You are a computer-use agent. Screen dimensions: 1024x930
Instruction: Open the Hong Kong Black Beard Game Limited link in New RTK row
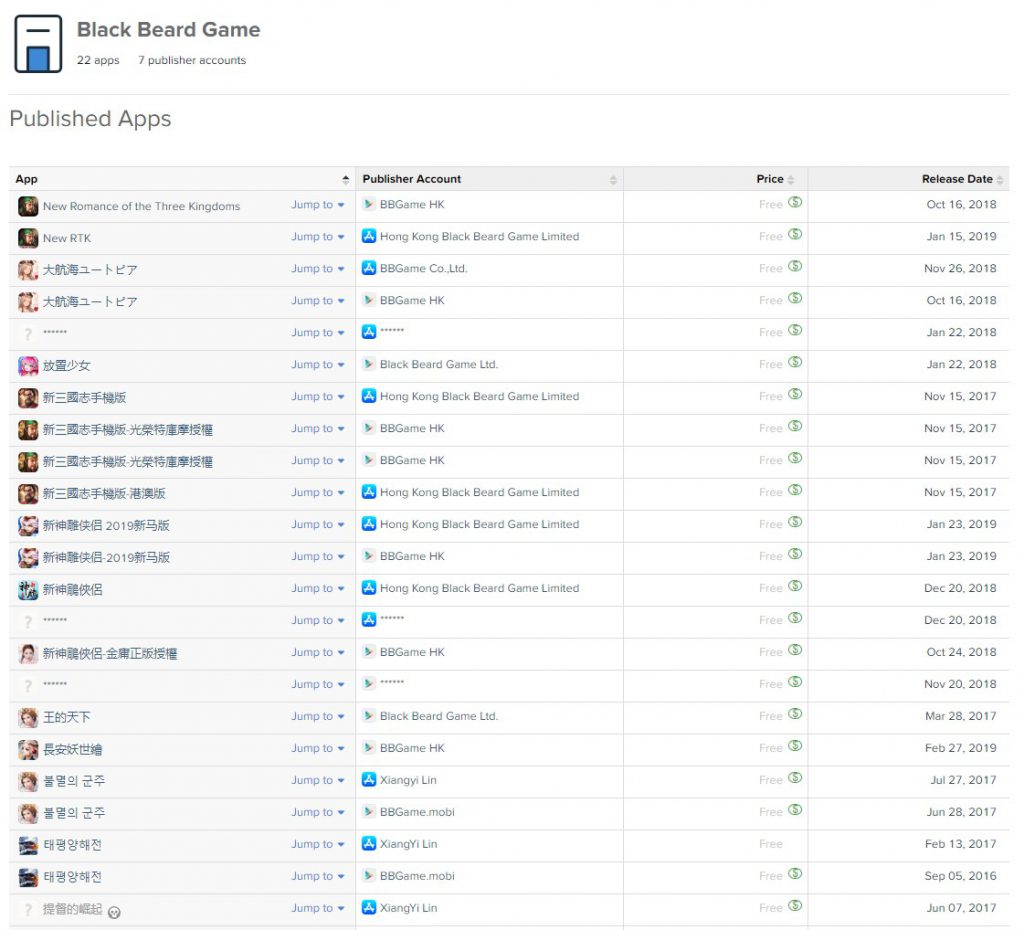click(479, 237)
